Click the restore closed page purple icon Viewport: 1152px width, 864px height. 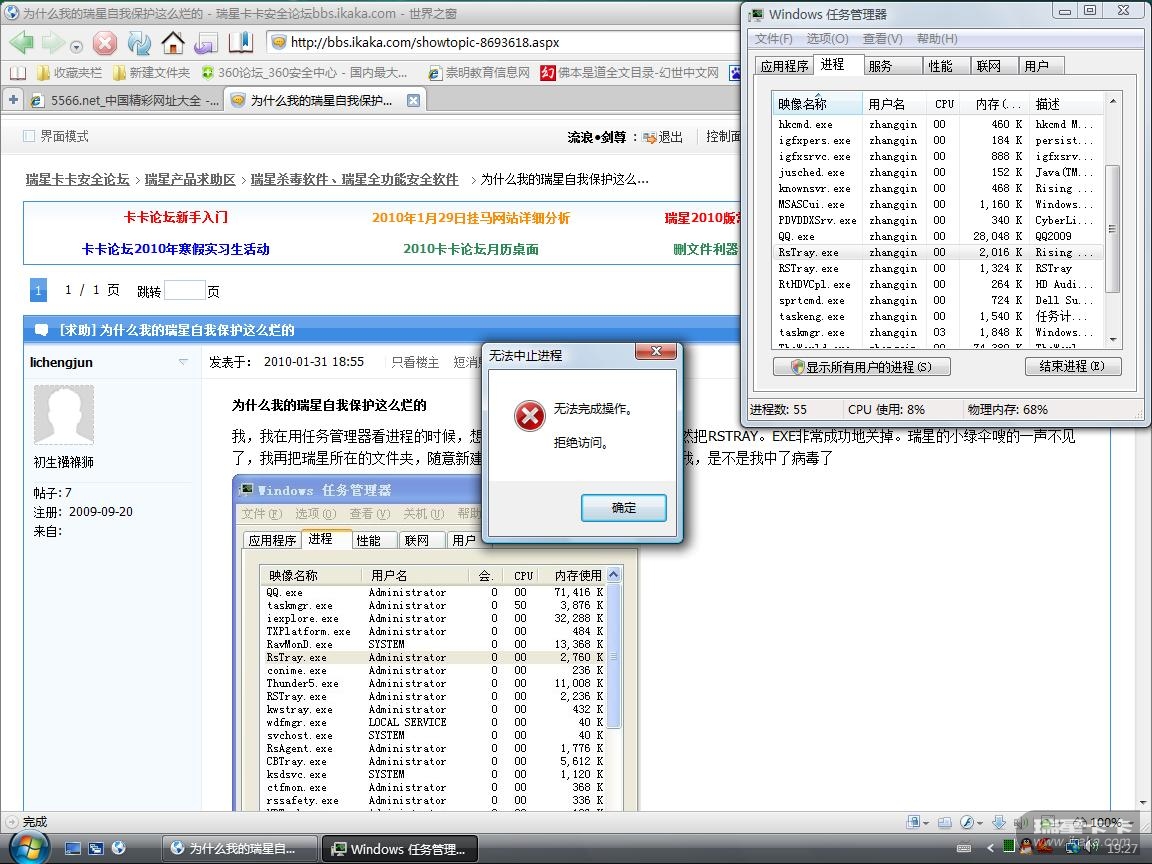click(x=206, y=43)
